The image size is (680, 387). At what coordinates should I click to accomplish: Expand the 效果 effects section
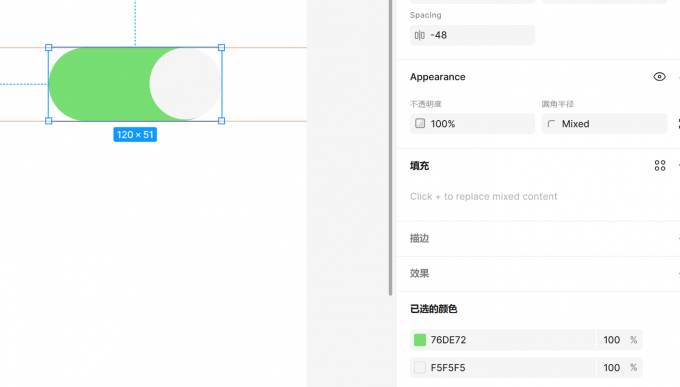pos(419,273)
